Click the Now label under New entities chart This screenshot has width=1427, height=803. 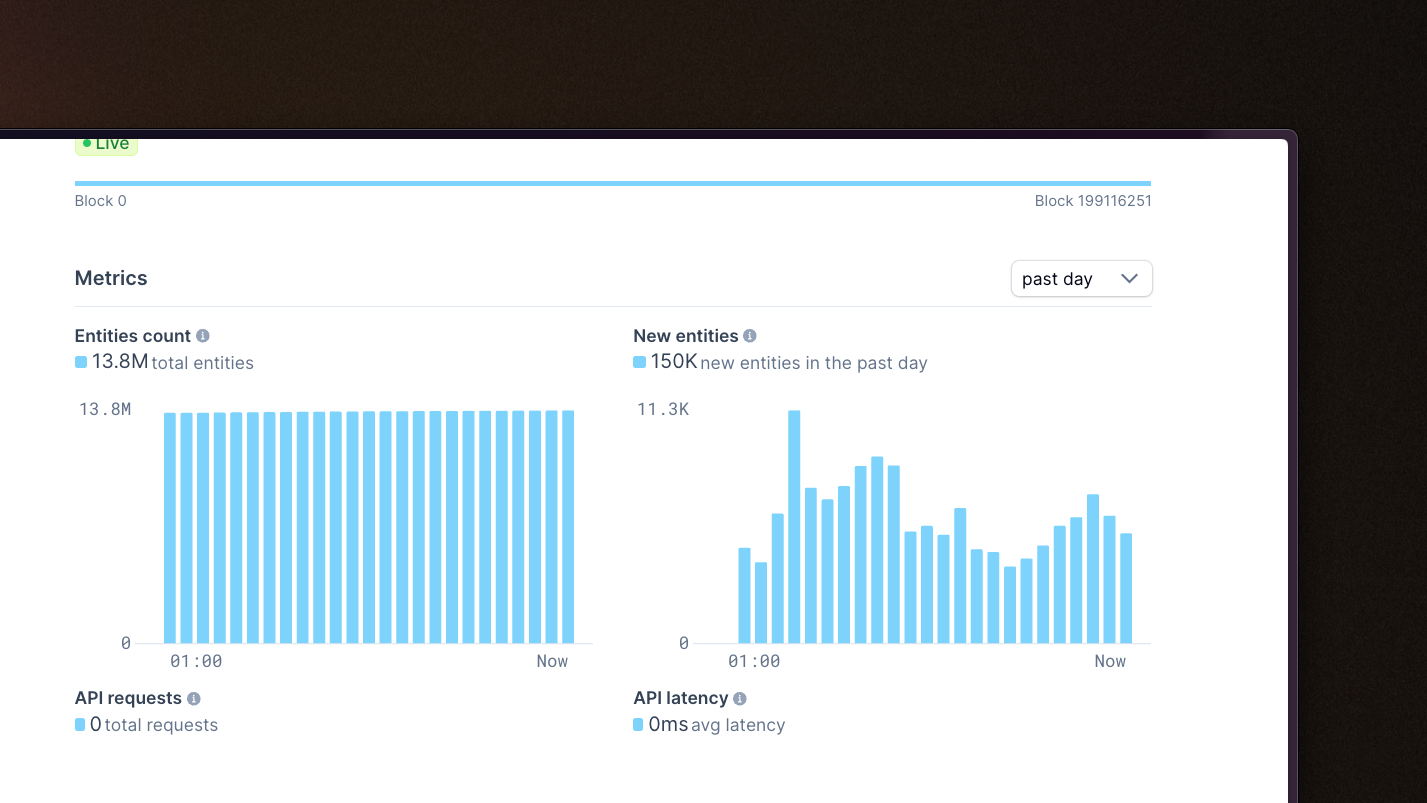click(1110, 661)
